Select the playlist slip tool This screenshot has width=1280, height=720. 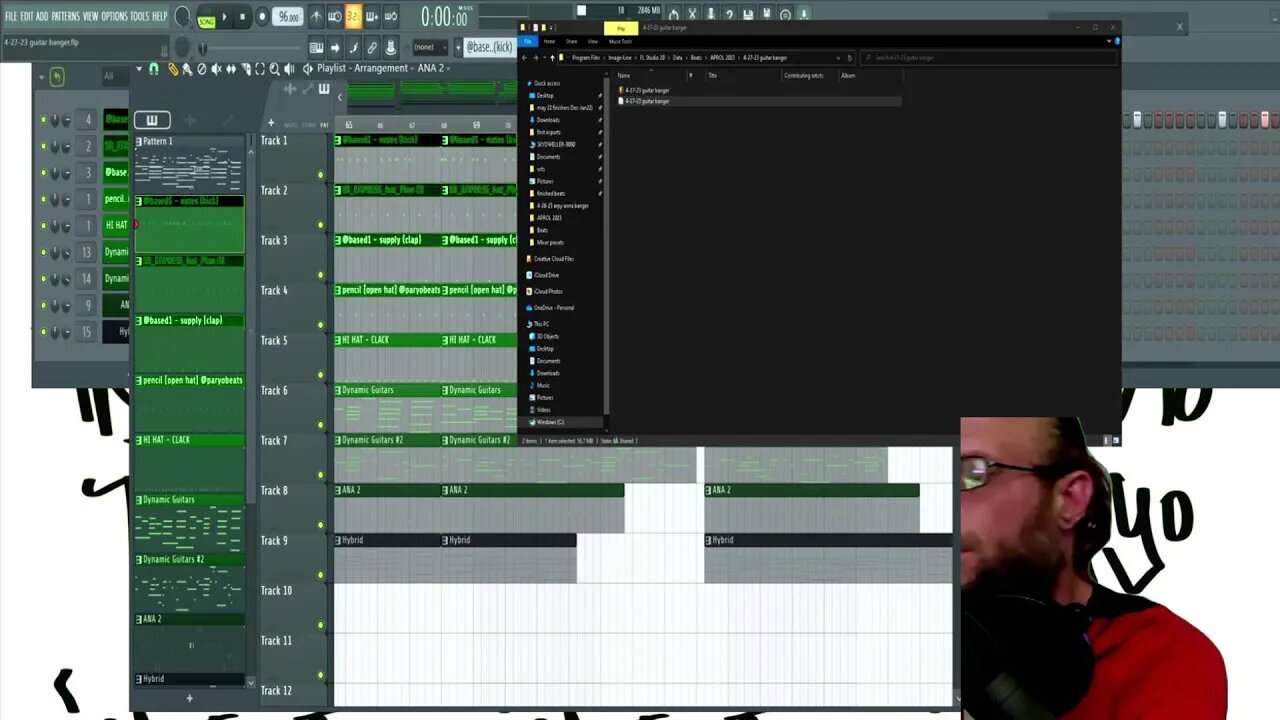(x=231, y=69)
